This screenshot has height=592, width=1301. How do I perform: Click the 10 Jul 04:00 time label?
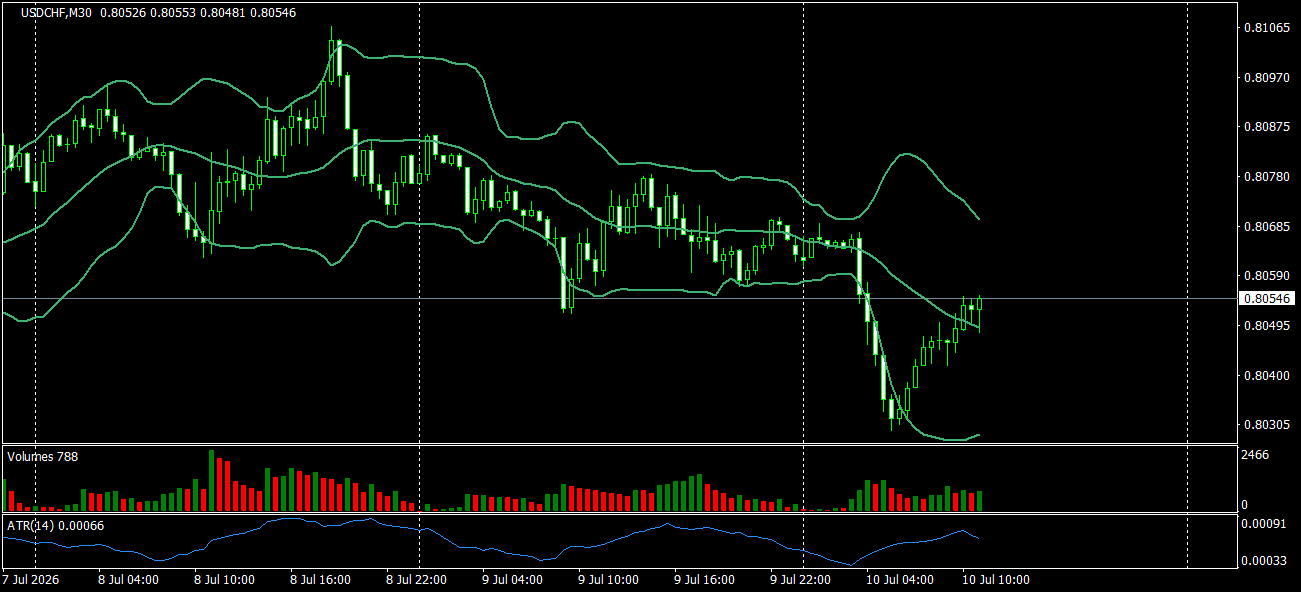click(x=899, y=580)
